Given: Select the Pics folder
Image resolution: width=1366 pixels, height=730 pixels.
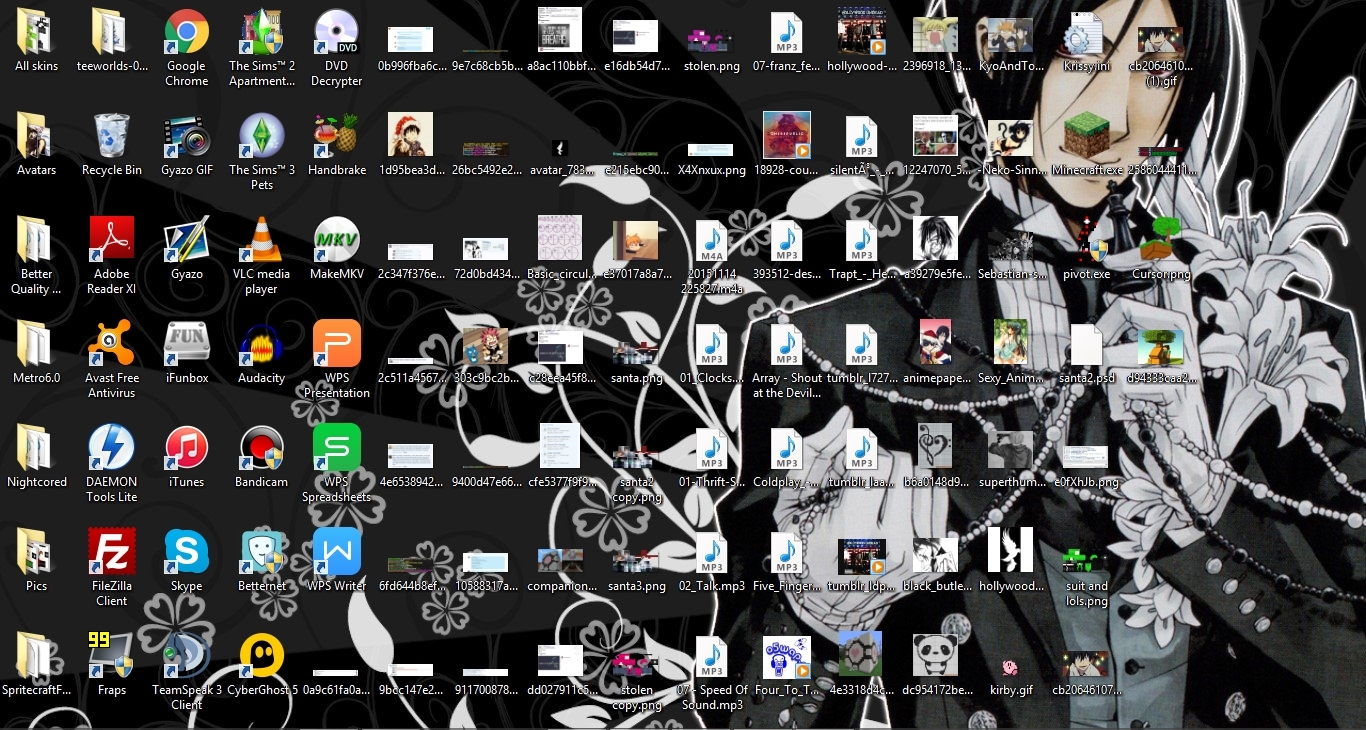Looking at the screenshot, I should click(x=37, y=553).
